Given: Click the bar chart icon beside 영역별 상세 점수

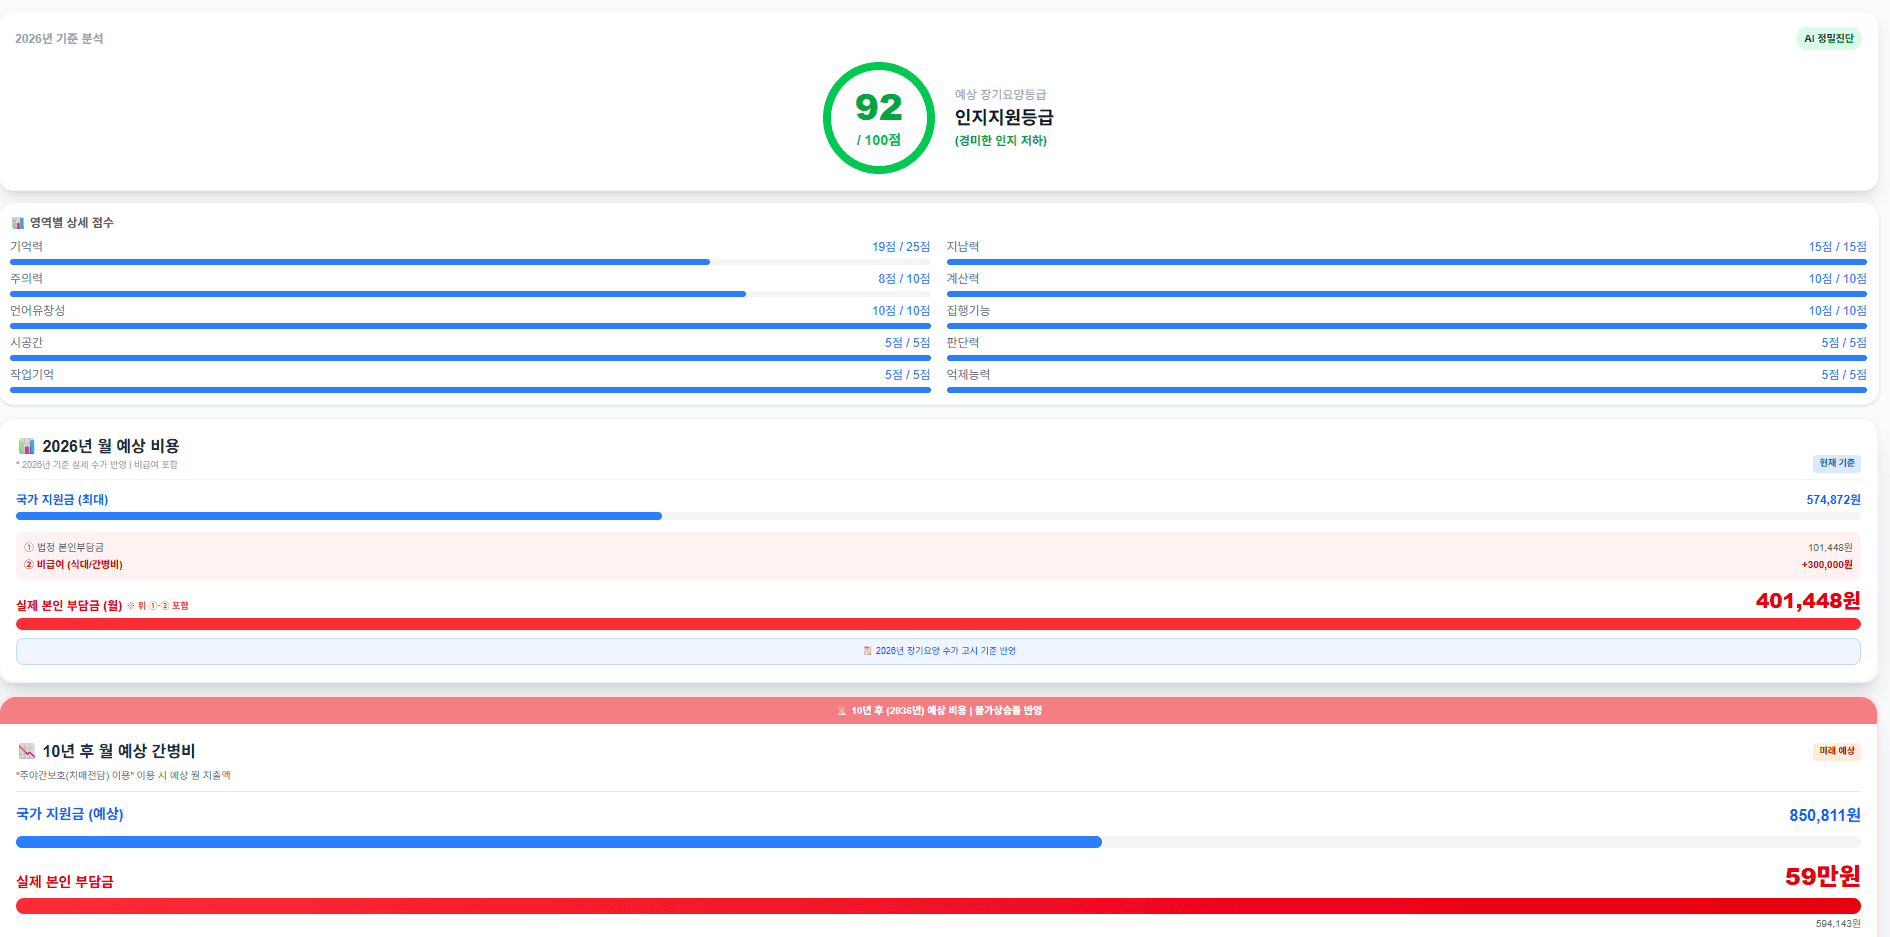Looking at the screenshot, I should point(17,223).
